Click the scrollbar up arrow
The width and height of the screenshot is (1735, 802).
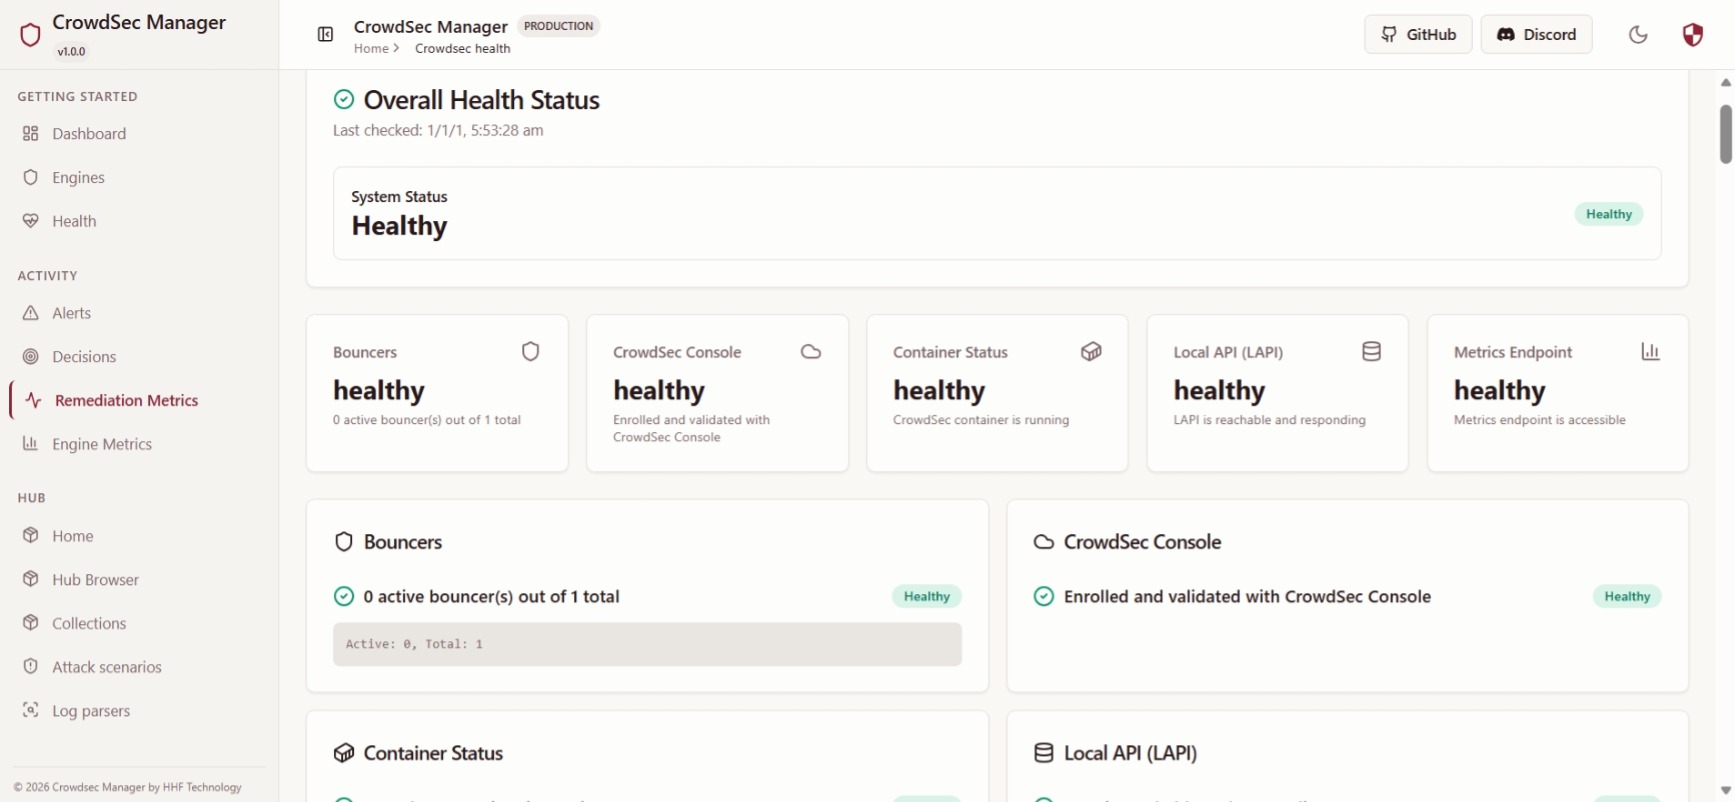click(x=1725, y=83)
